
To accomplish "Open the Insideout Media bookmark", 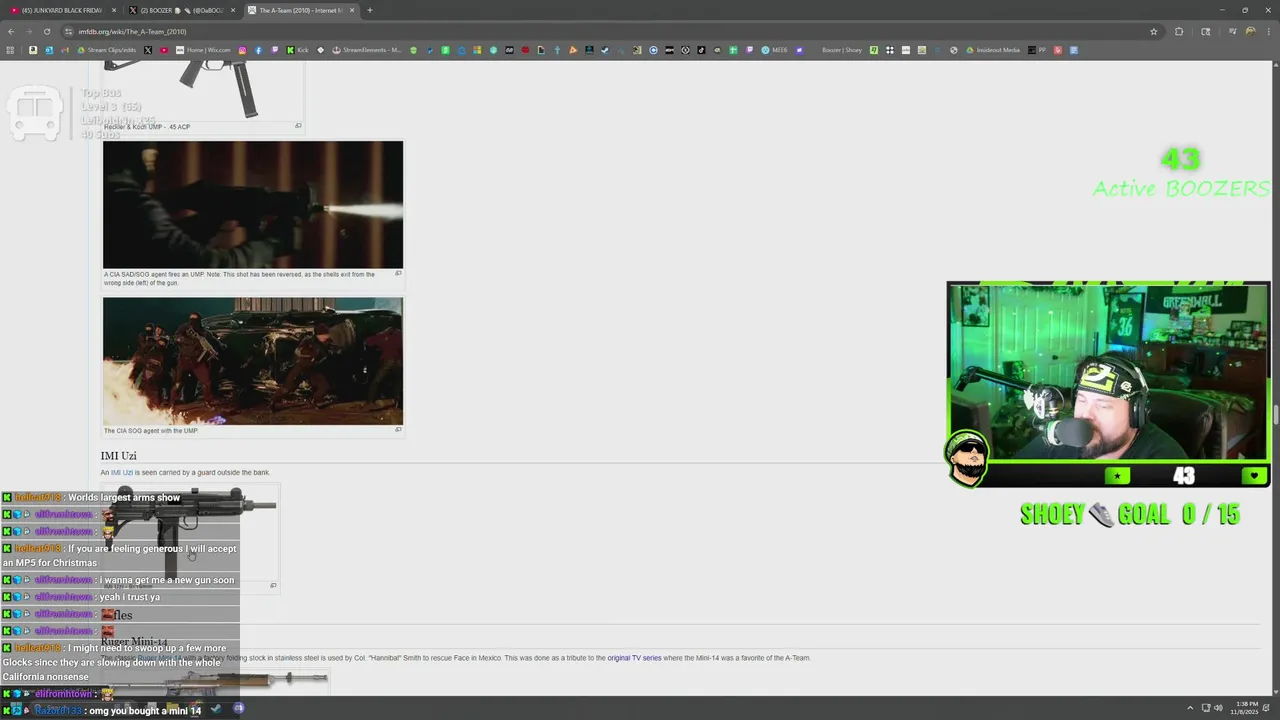I will click(993, 50).
